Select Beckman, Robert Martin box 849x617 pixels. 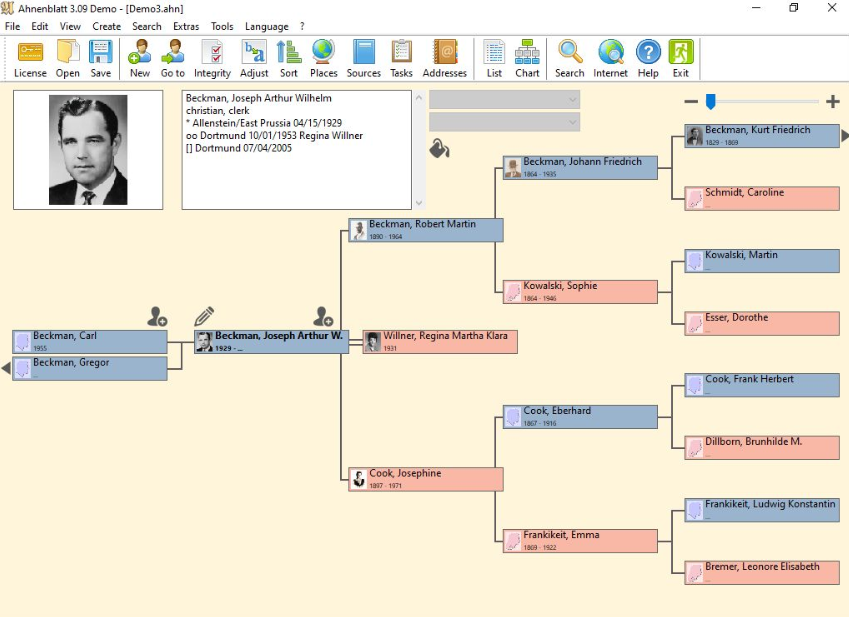[426, 229]
